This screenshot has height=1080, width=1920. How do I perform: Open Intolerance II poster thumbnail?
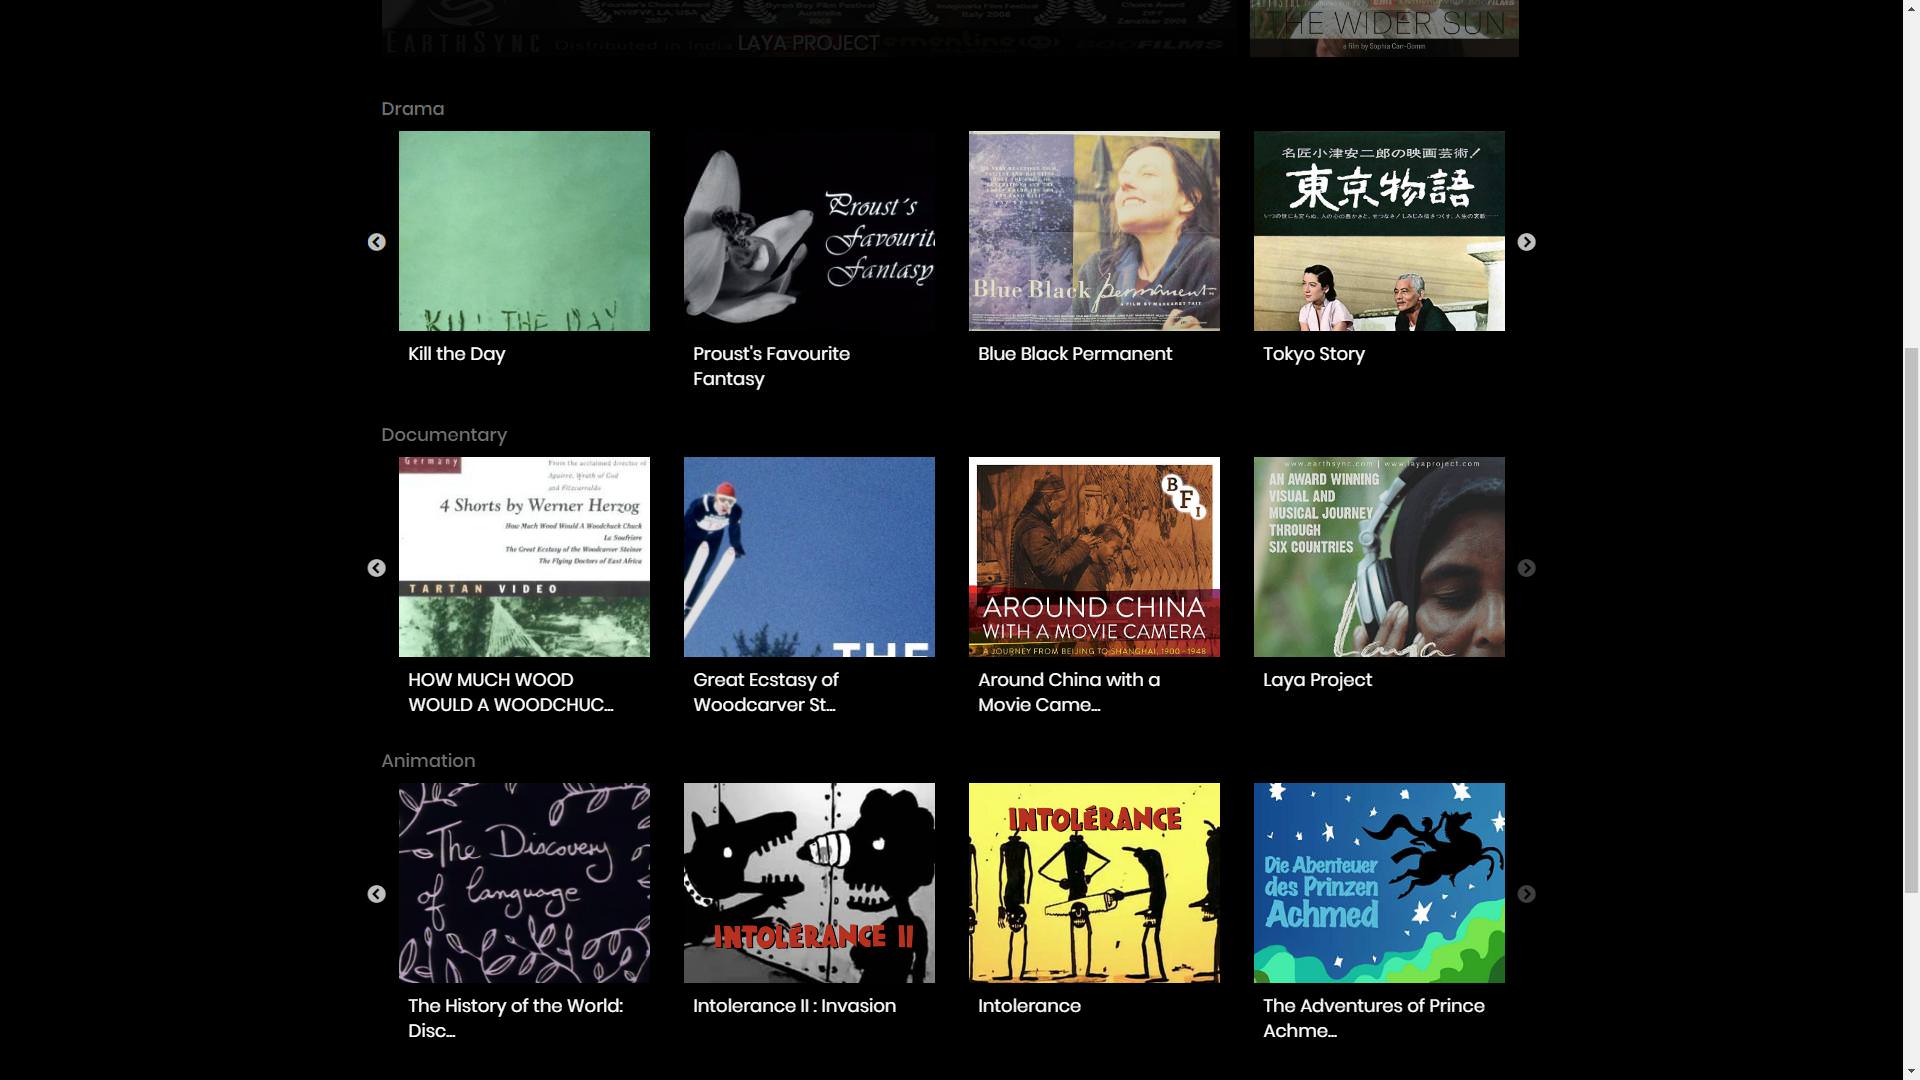tap(809, 883)
